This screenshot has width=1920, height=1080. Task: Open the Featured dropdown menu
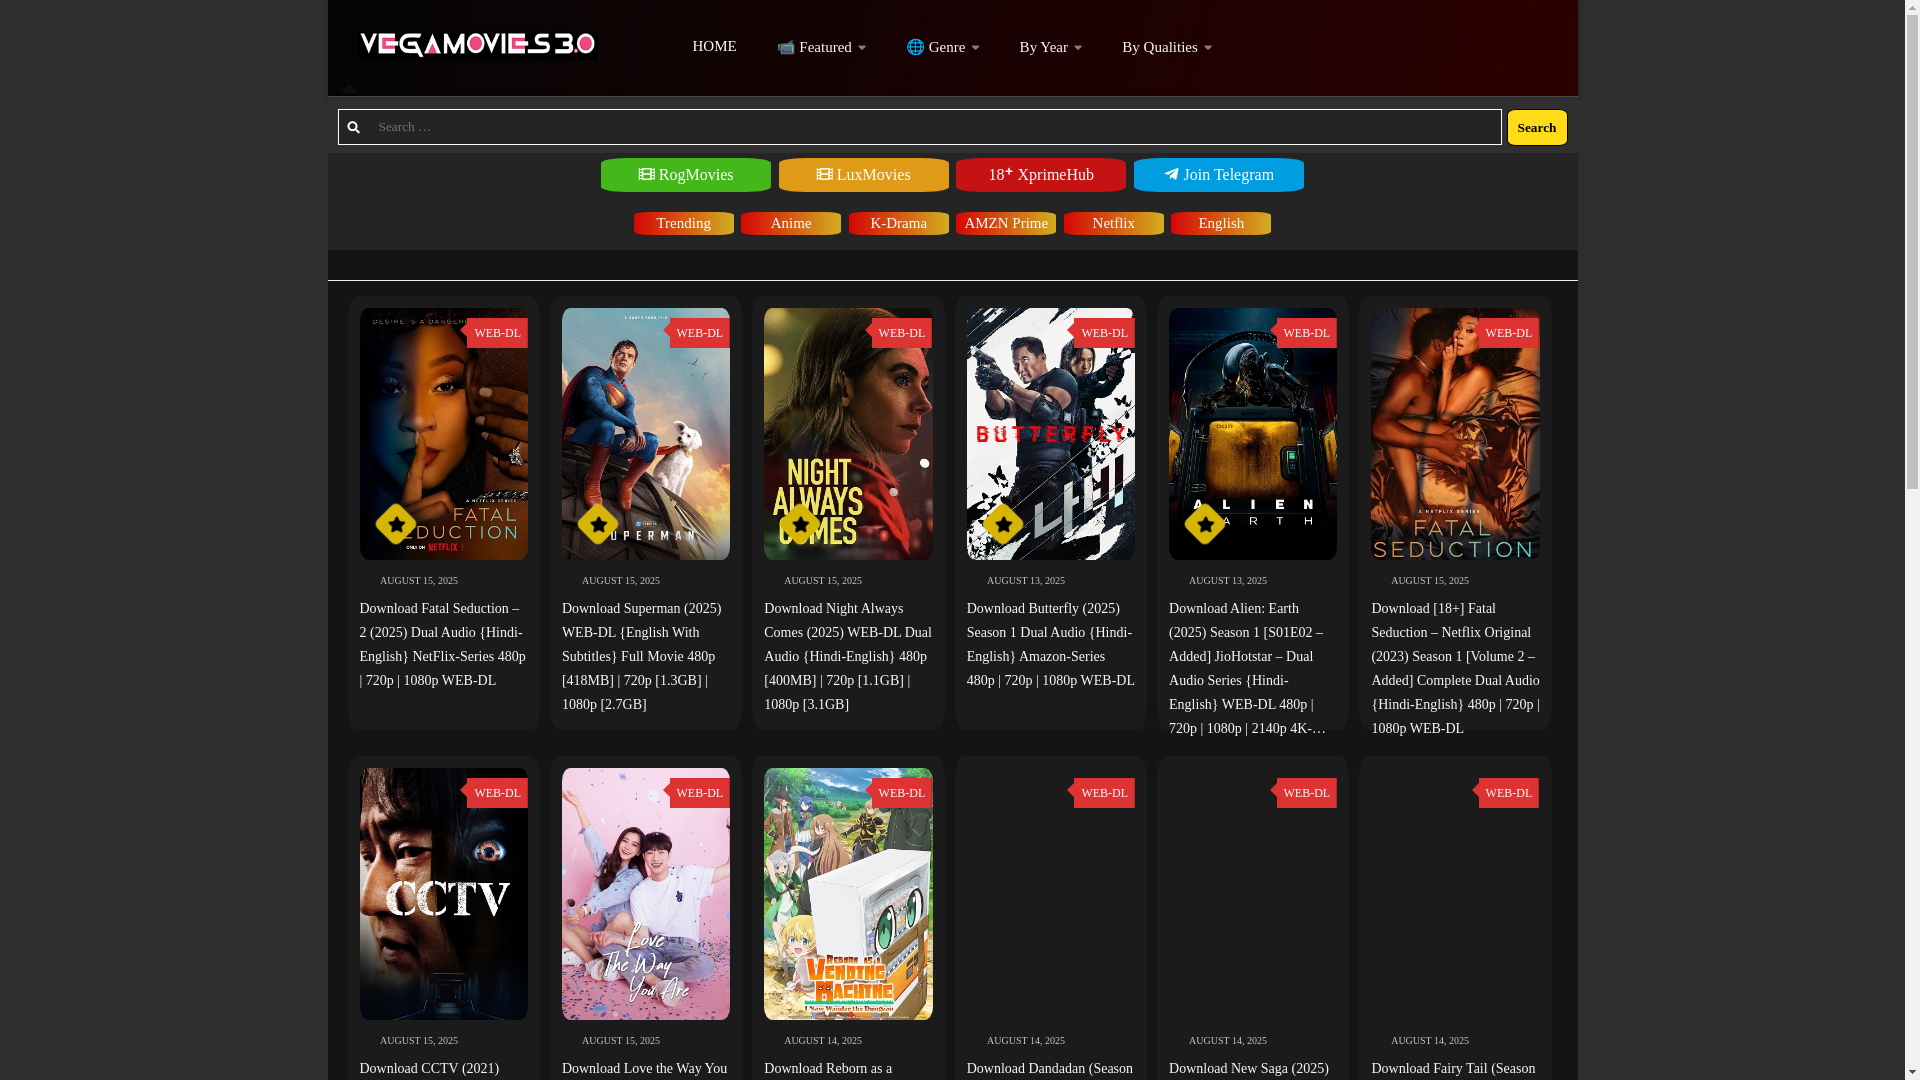click(x=821, y=47)
